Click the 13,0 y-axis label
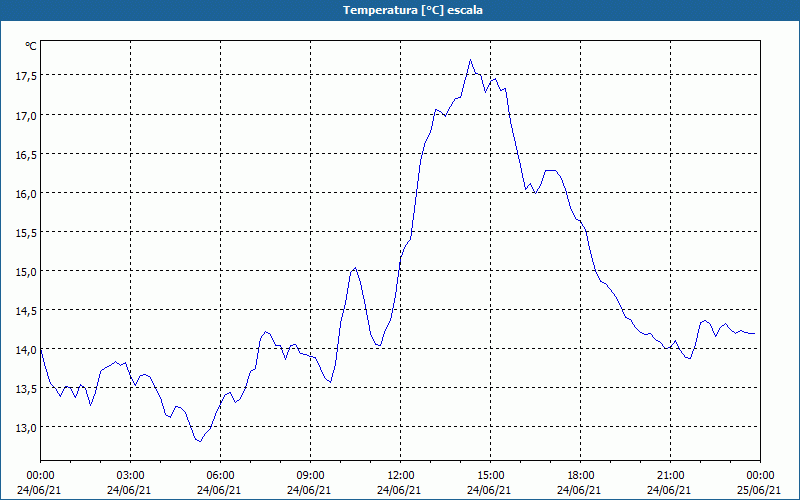 (x=26, y=428)
